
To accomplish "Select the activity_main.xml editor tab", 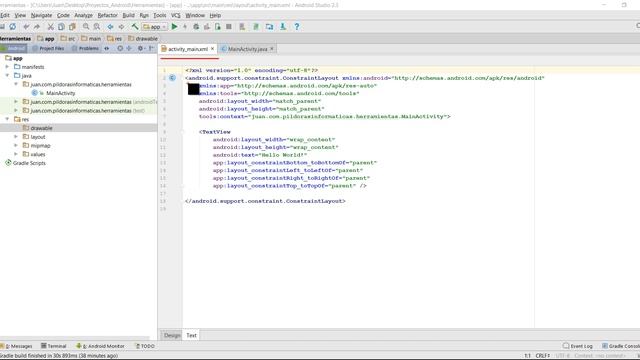I will (x=188, y=49).
